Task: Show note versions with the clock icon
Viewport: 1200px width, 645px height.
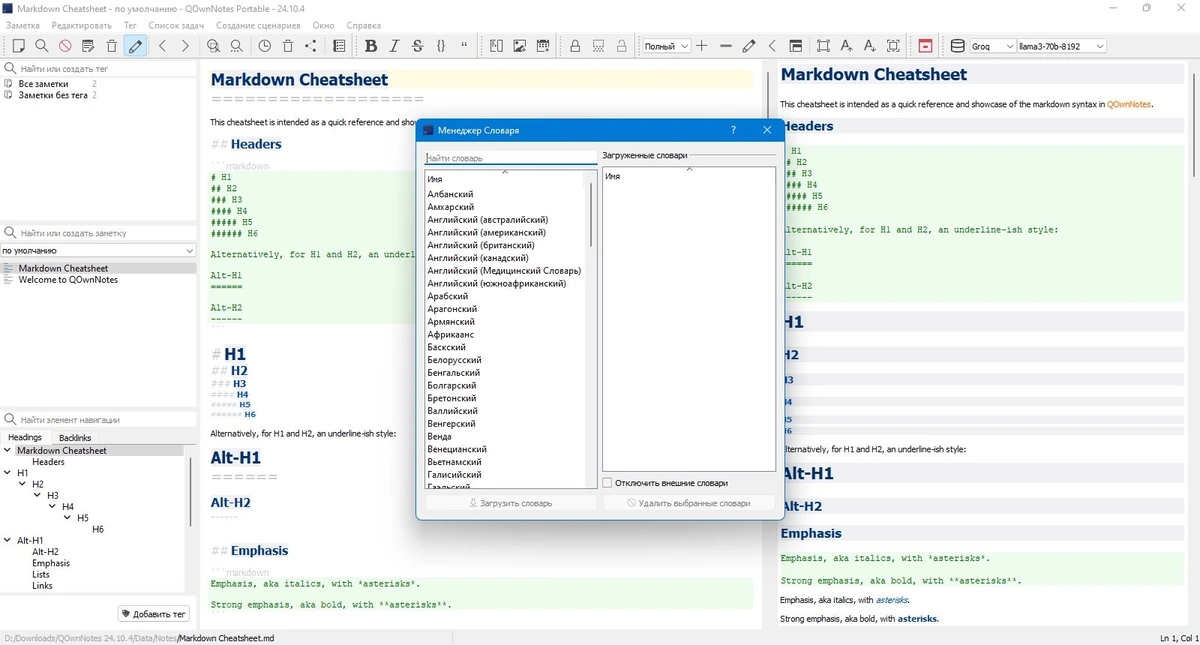Action: (265, 46)
